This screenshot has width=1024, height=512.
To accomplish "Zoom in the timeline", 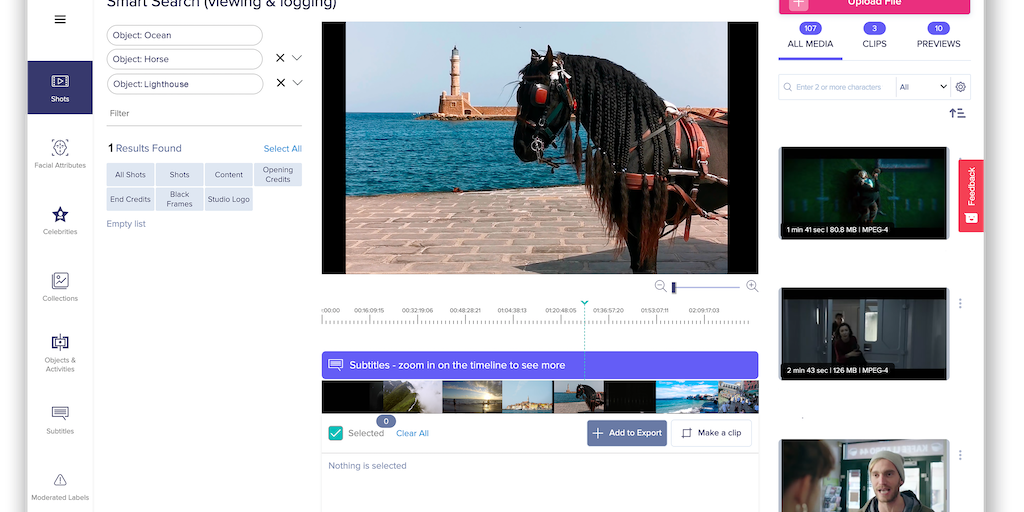I will pos(752,286).
